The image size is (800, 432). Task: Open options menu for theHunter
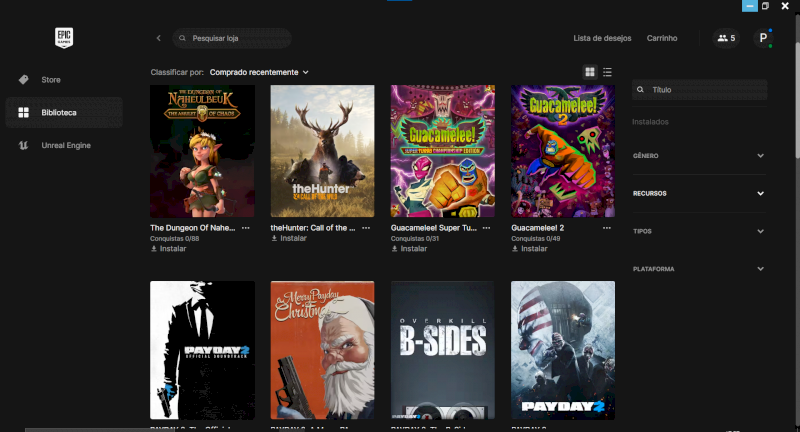coord(366,228)
